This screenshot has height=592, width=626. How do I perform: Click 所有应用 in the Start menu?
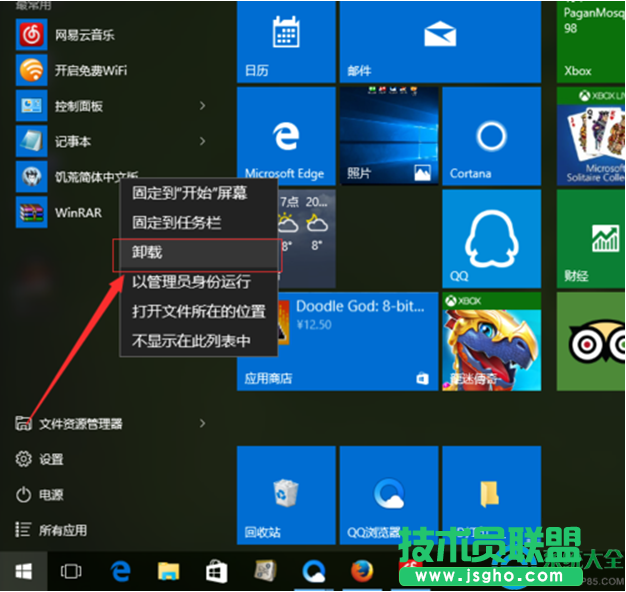tap(62, 531)
